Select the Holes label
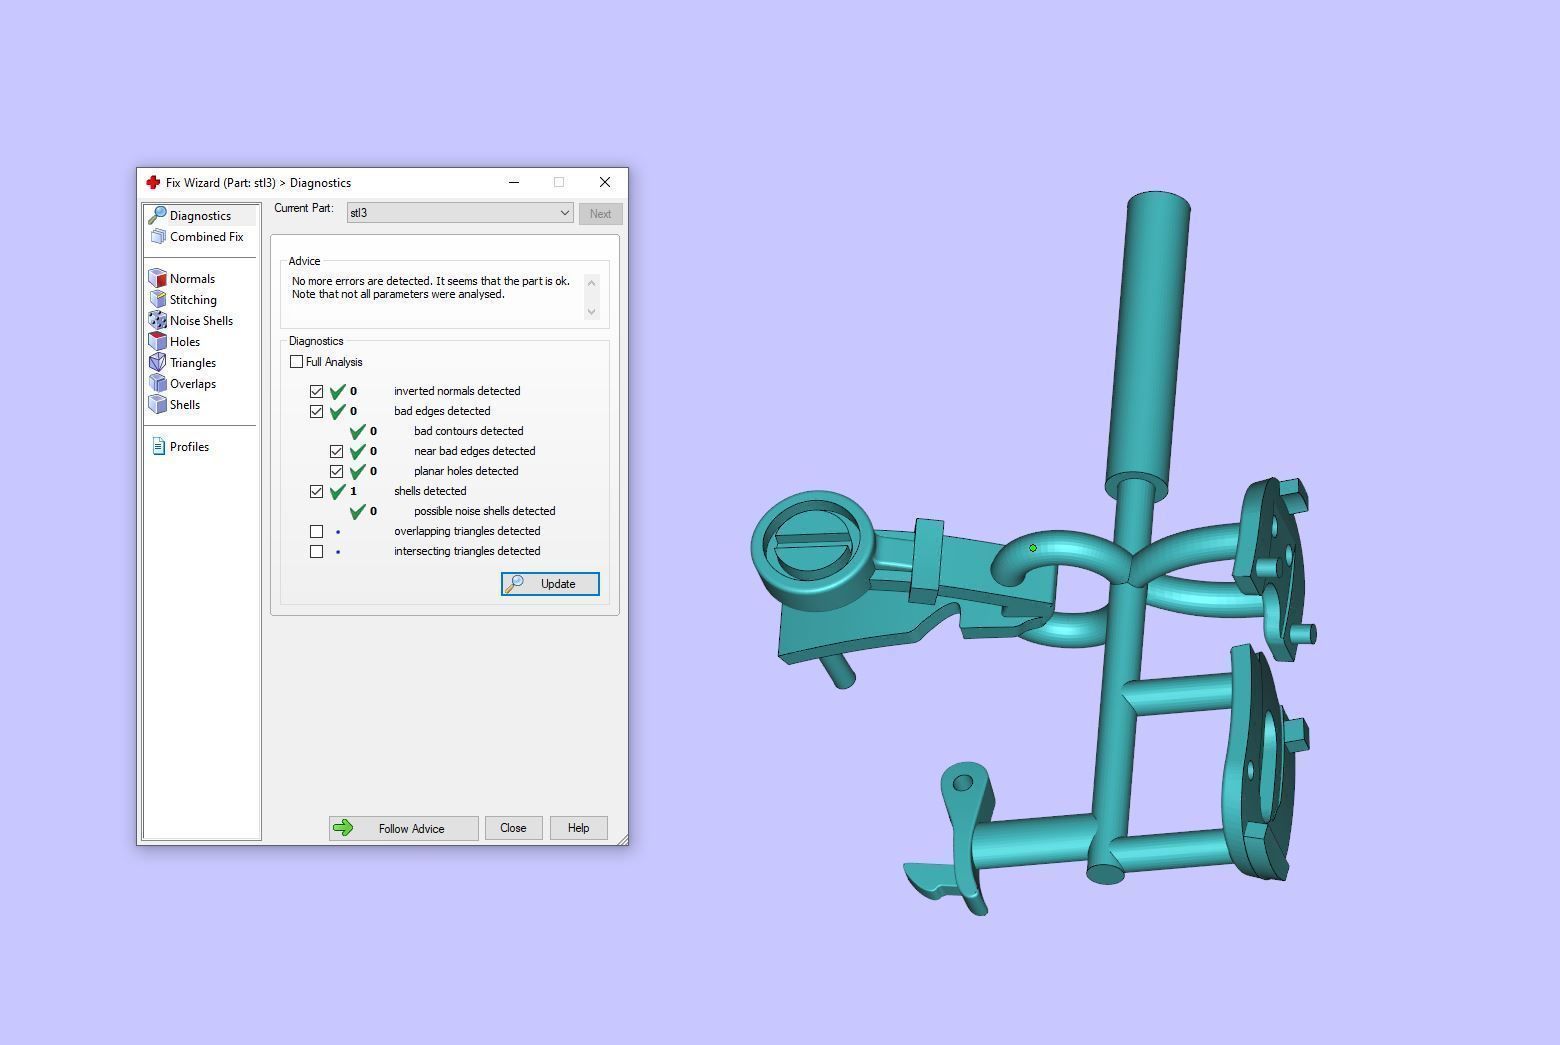Screen dimensions: 1560x1045 pyautogui.click(x=185, y=342)
